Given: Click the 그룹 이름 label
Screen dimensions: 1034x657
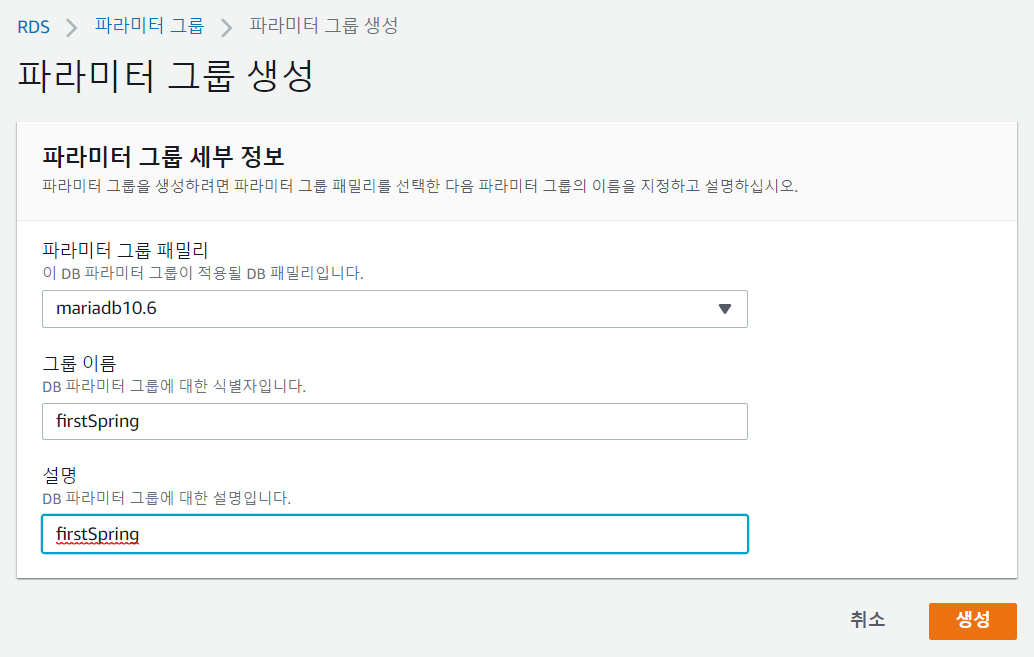Looking at the screenshot, I should click(79, 363).
